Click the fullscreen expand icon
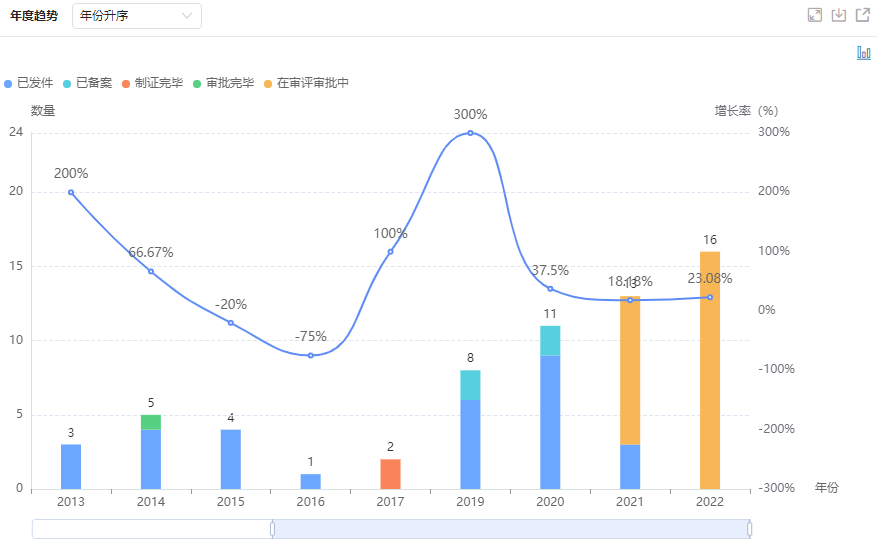 (815, 15)
